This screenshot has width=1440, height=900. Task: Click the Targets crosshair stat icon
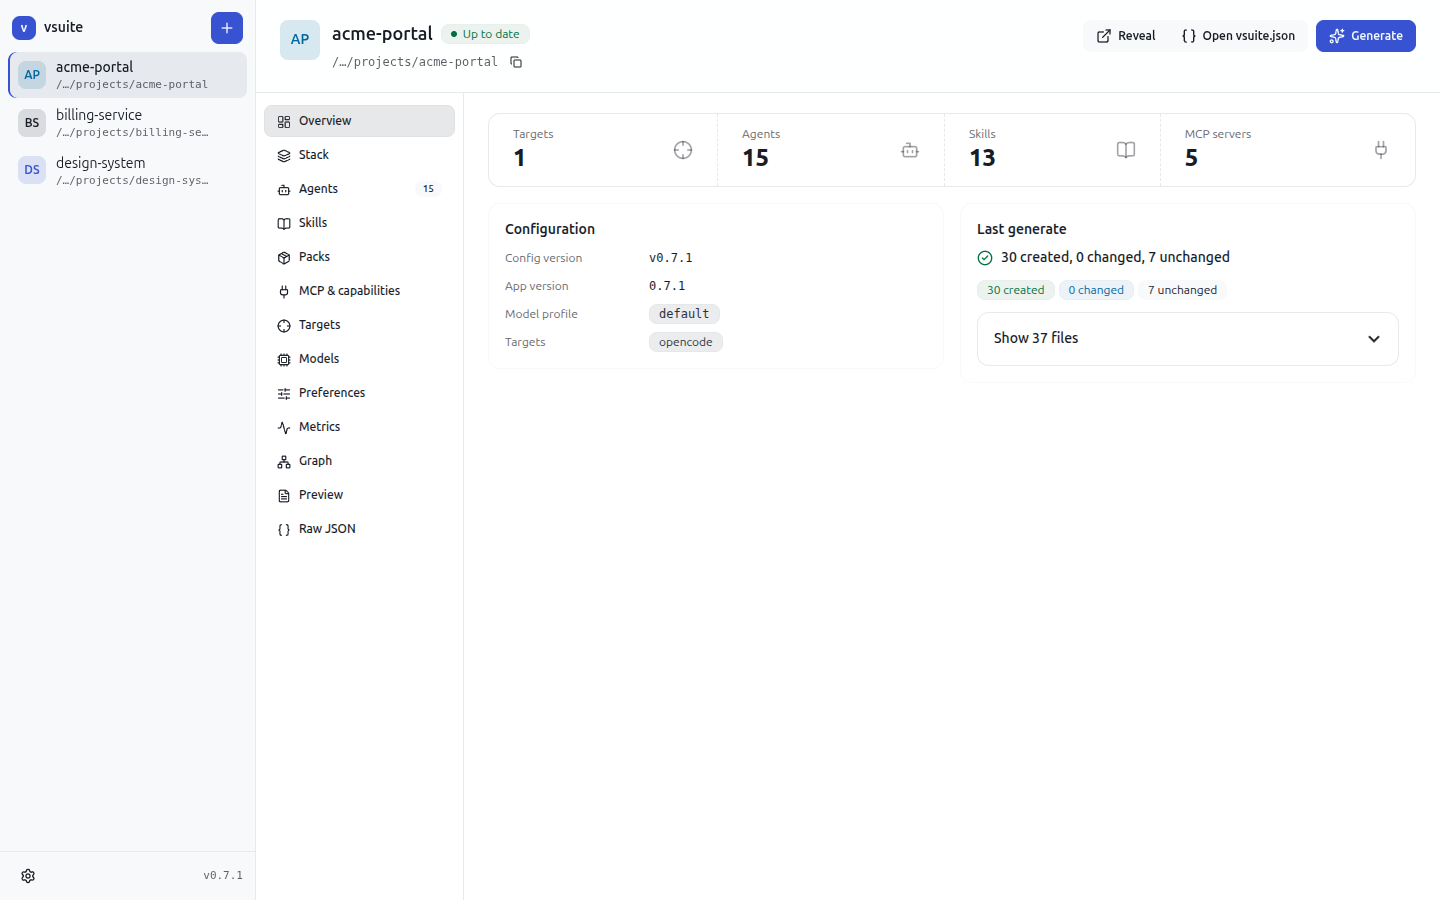tap(683, 150)
